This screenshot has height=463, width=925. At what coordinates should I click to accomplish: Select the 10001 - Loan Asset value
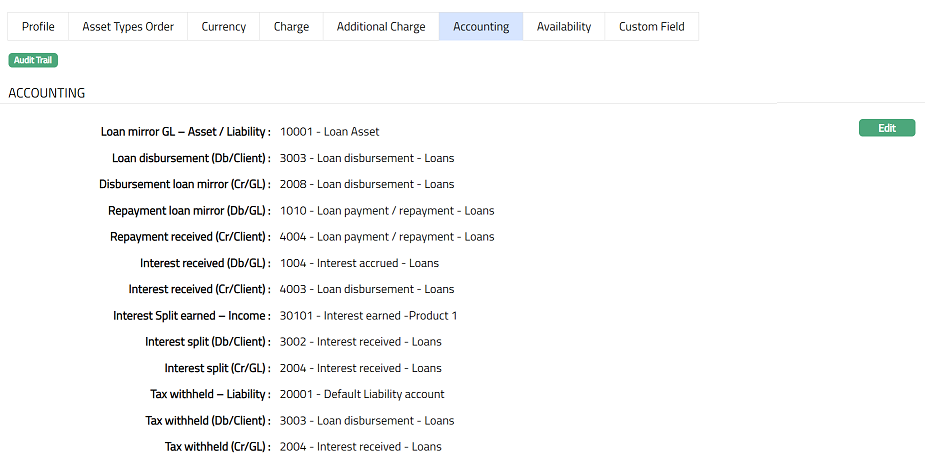[329, 132]
